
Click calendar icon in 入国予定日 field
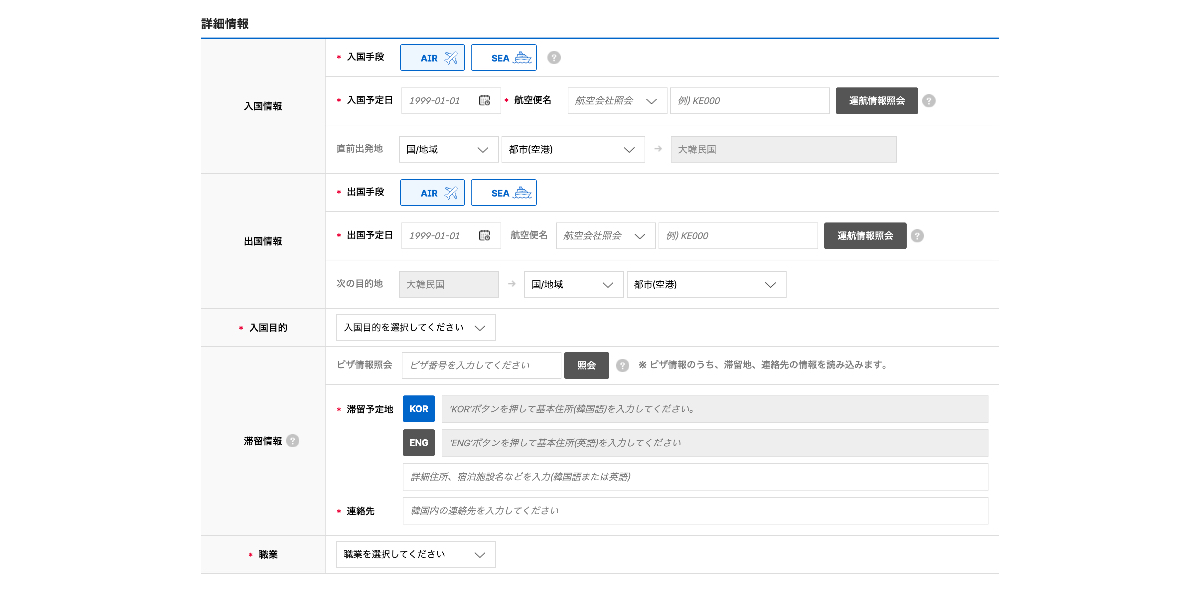click(484, 101)
